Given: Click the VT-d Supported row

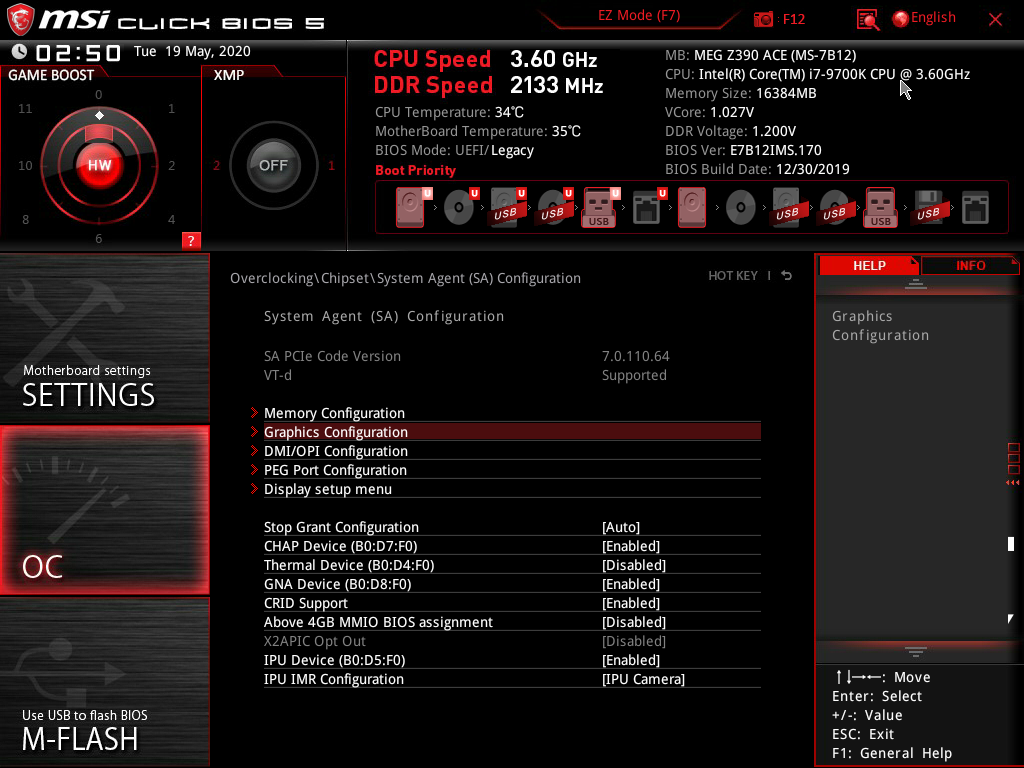Looking at the screenshot, I should pos(465,375).
